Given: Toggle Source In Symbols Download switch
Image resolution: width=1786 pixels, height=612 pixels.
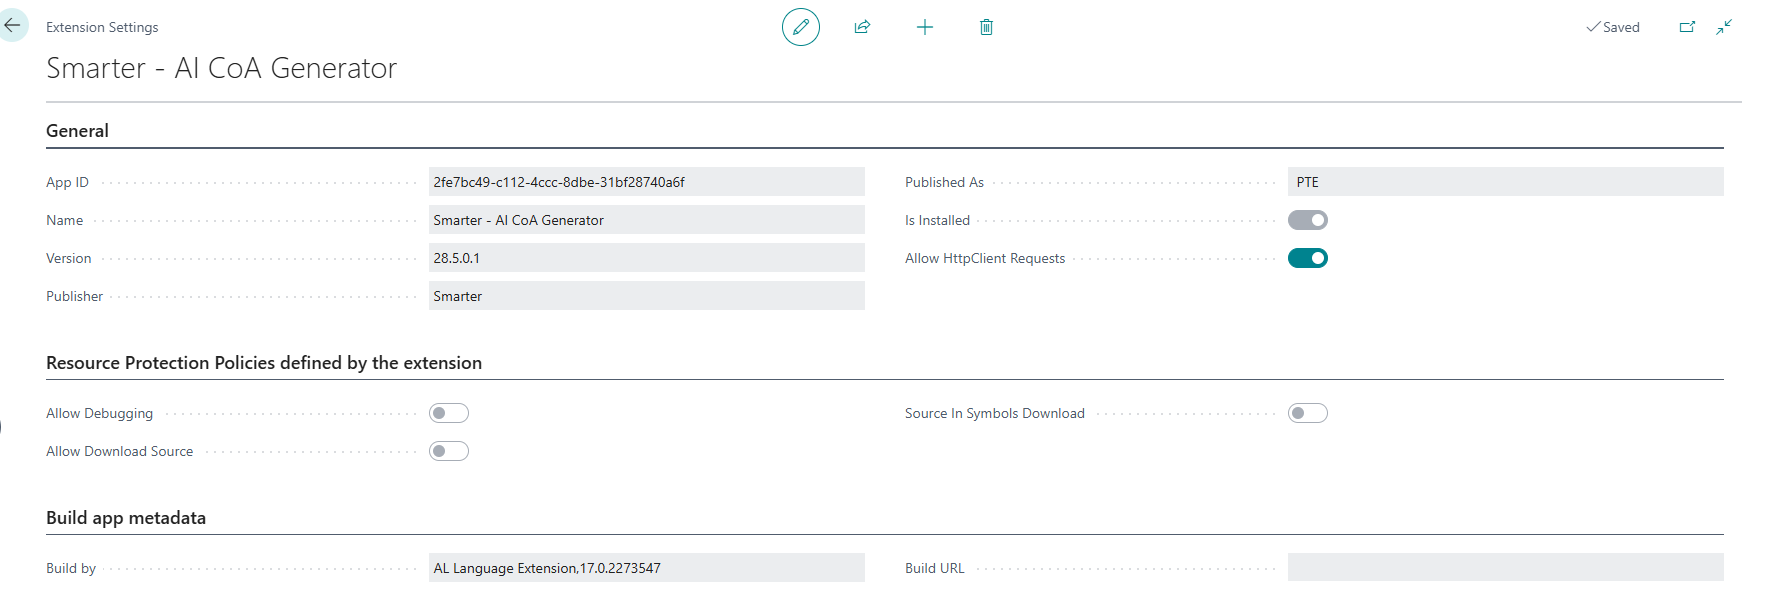Looking at the screenshot, I should pos(1308,413).
